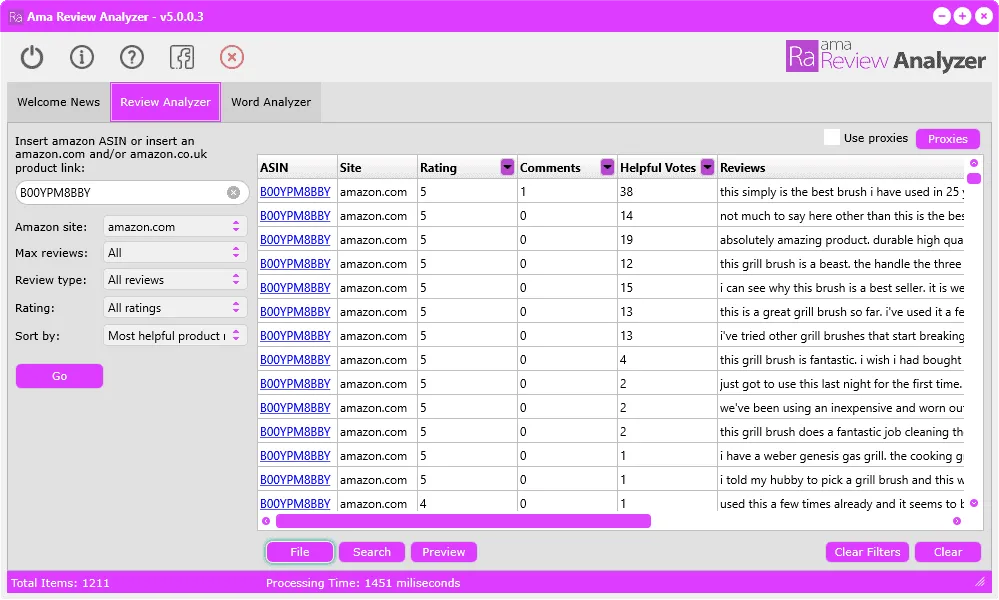Select review 'i told my hubby to pick'
The image size is (999, 600).
click(x=841, y=480)
